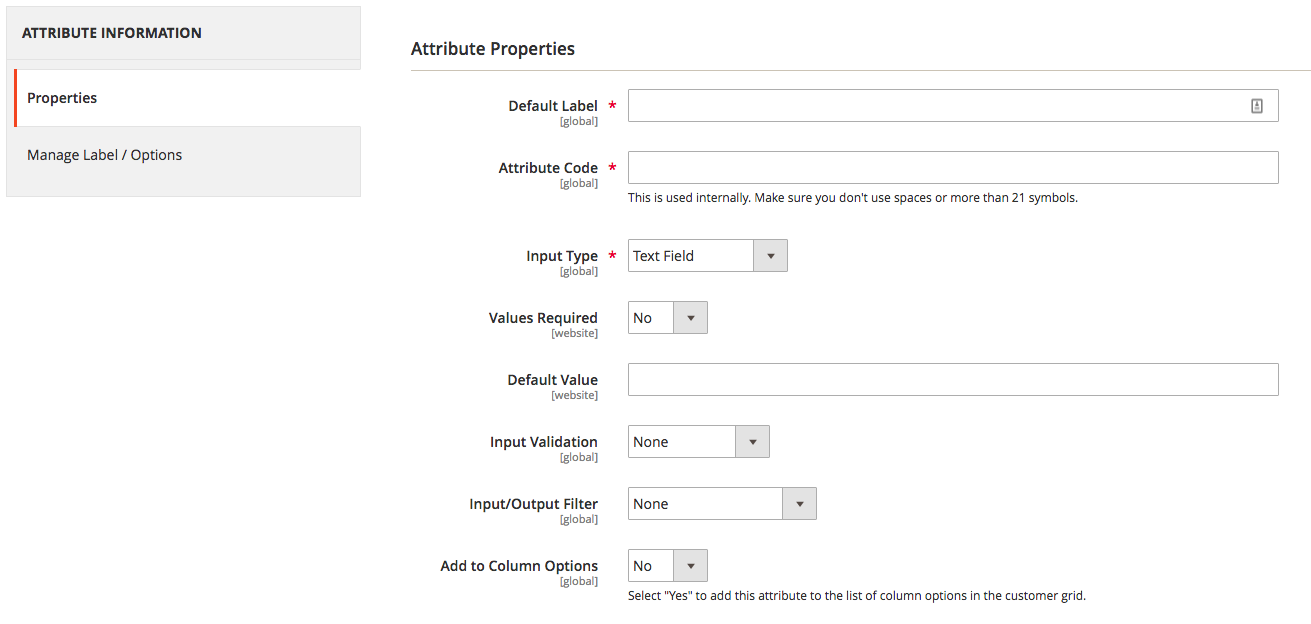Switch to the Manage Label / Options tab
Screen dimensions: 1311x624
pos(105,155)
